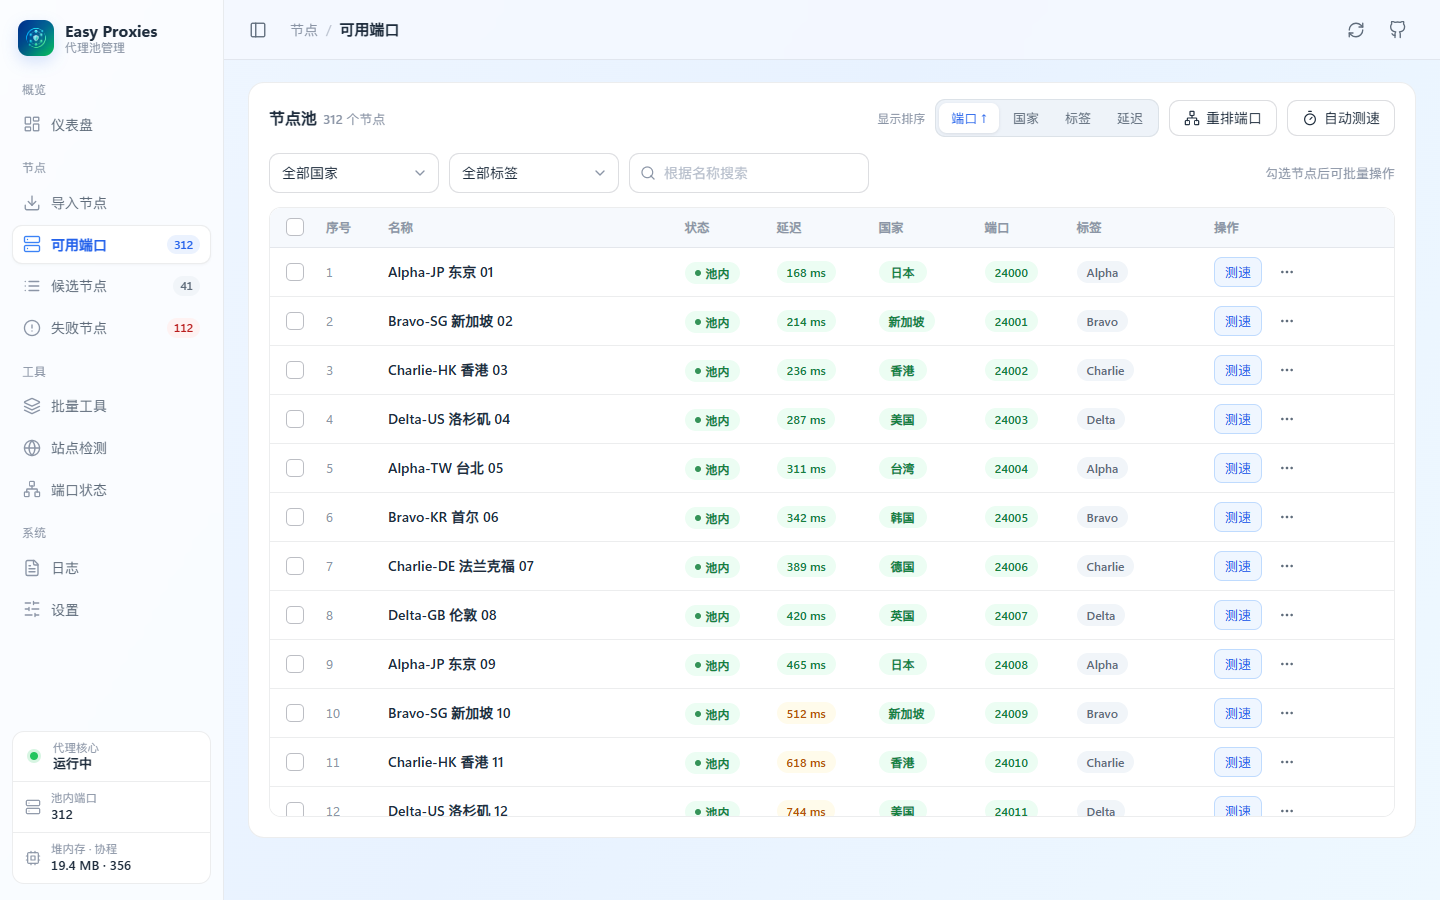
Task: Check the Alpha-JP 东京 01 row
Action: (295, 272)
